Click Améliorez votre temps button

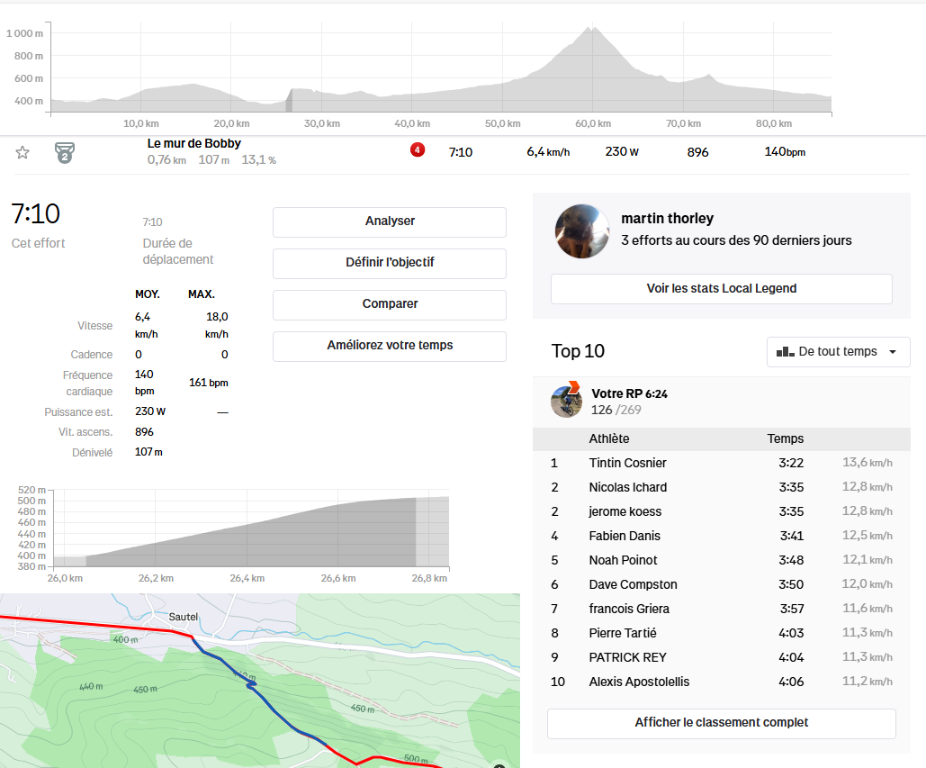(x=390, y=346)
